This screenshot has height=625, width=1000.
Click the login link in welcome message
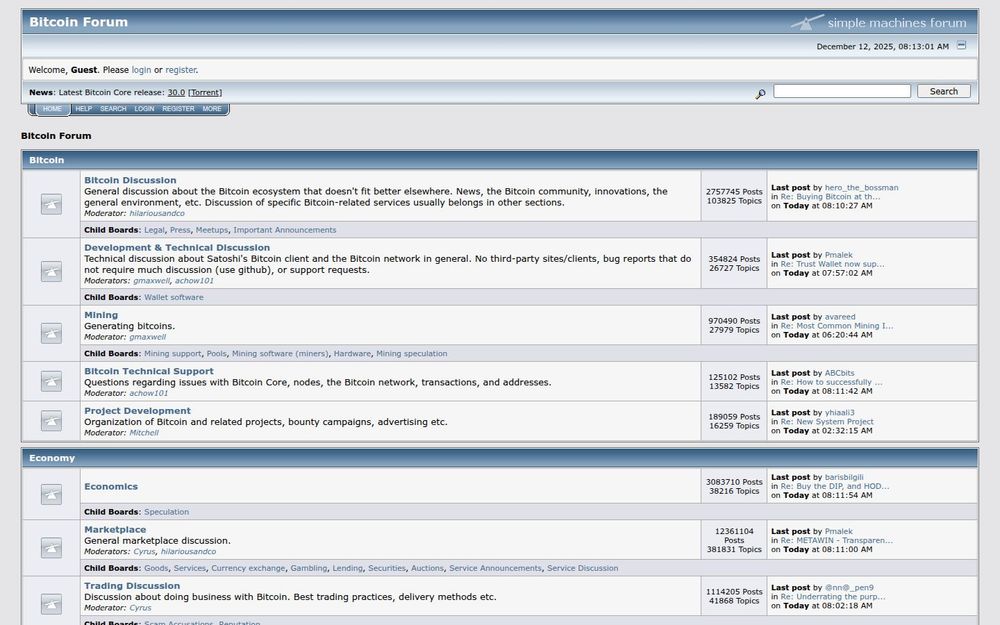point(141,70)
